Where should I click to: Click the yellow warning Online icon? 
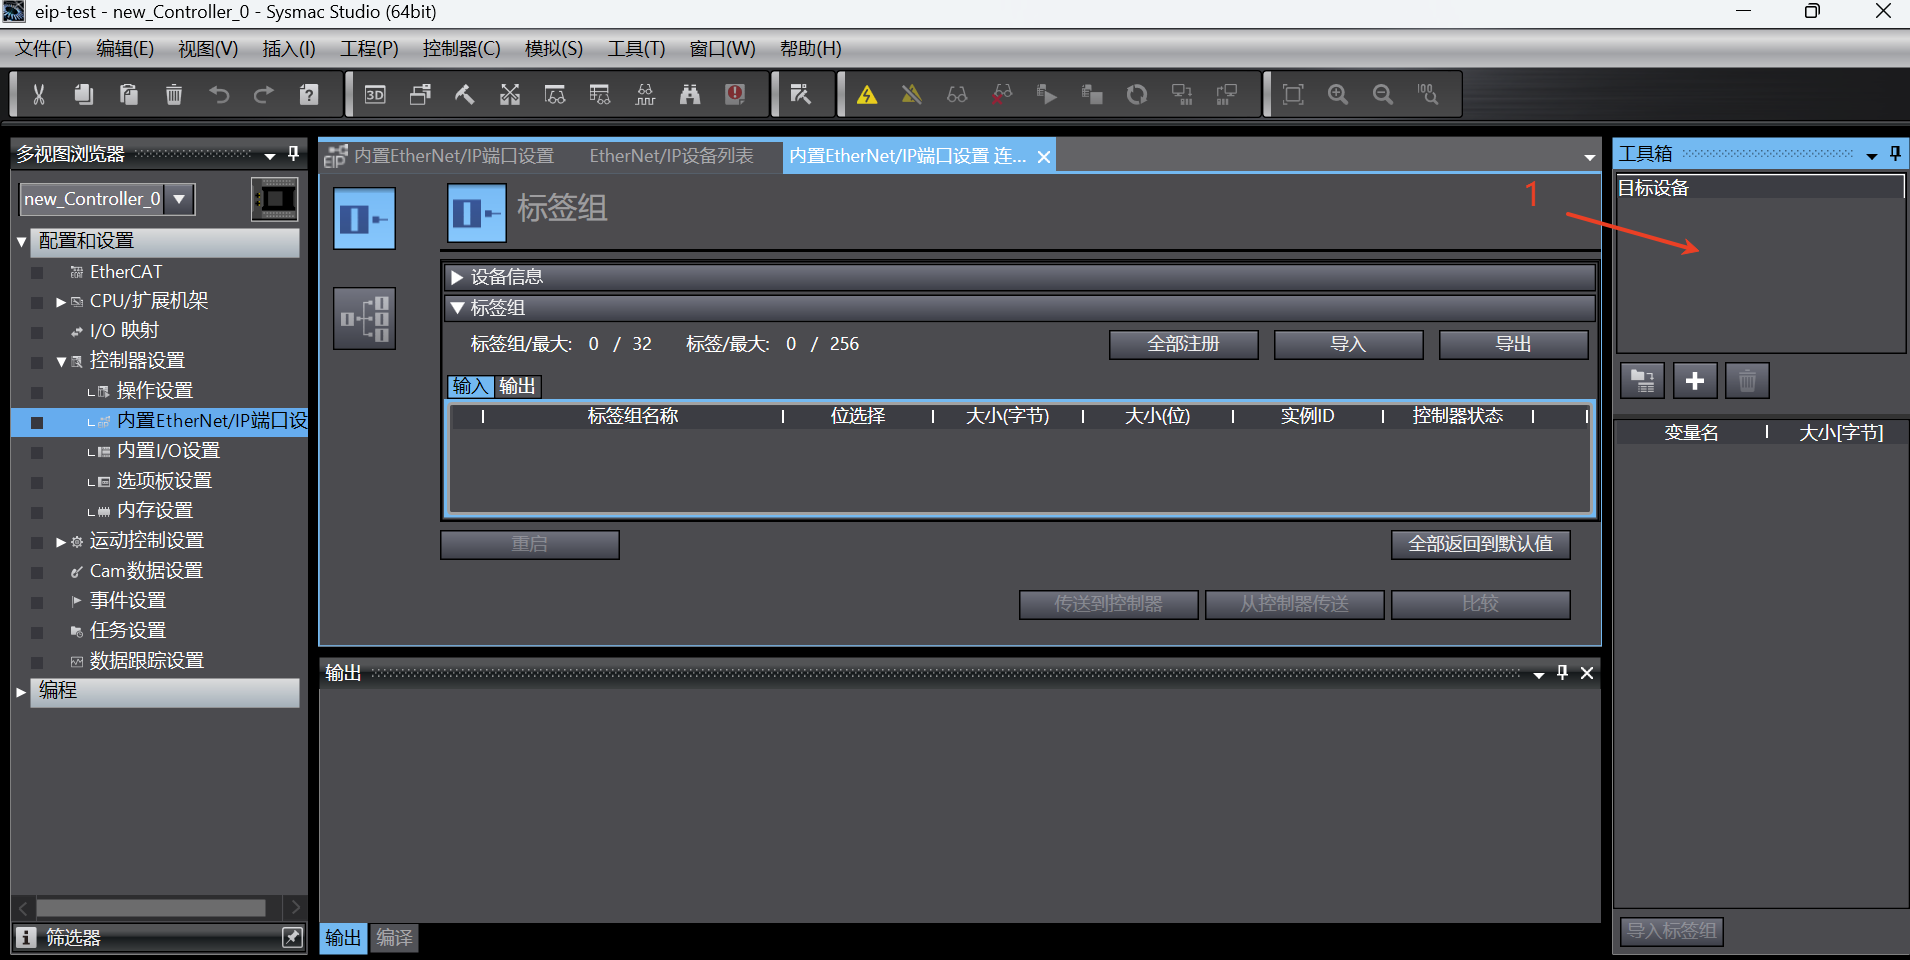click(867, 94)
